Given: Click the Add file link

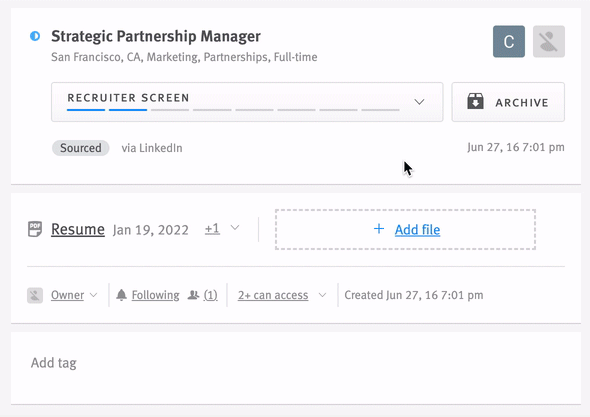Looking at the screenshot, I should point(417,230).
